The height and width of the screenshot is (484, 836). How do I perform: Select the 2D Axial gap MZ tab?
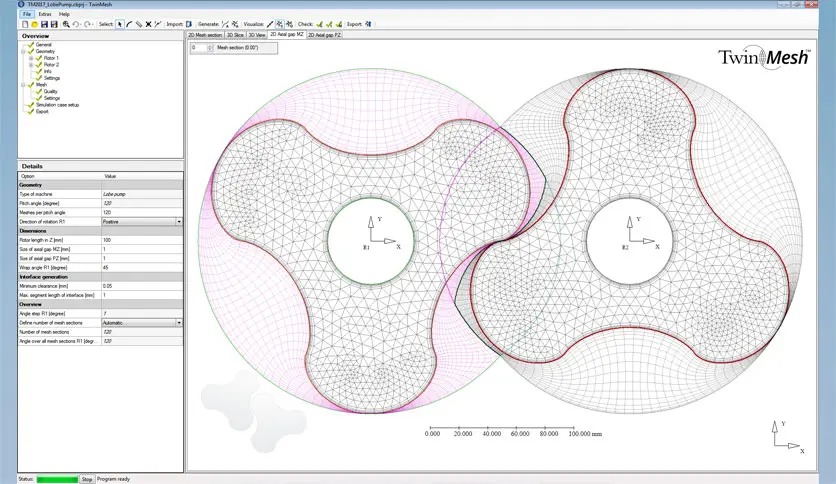coord(286,35)
